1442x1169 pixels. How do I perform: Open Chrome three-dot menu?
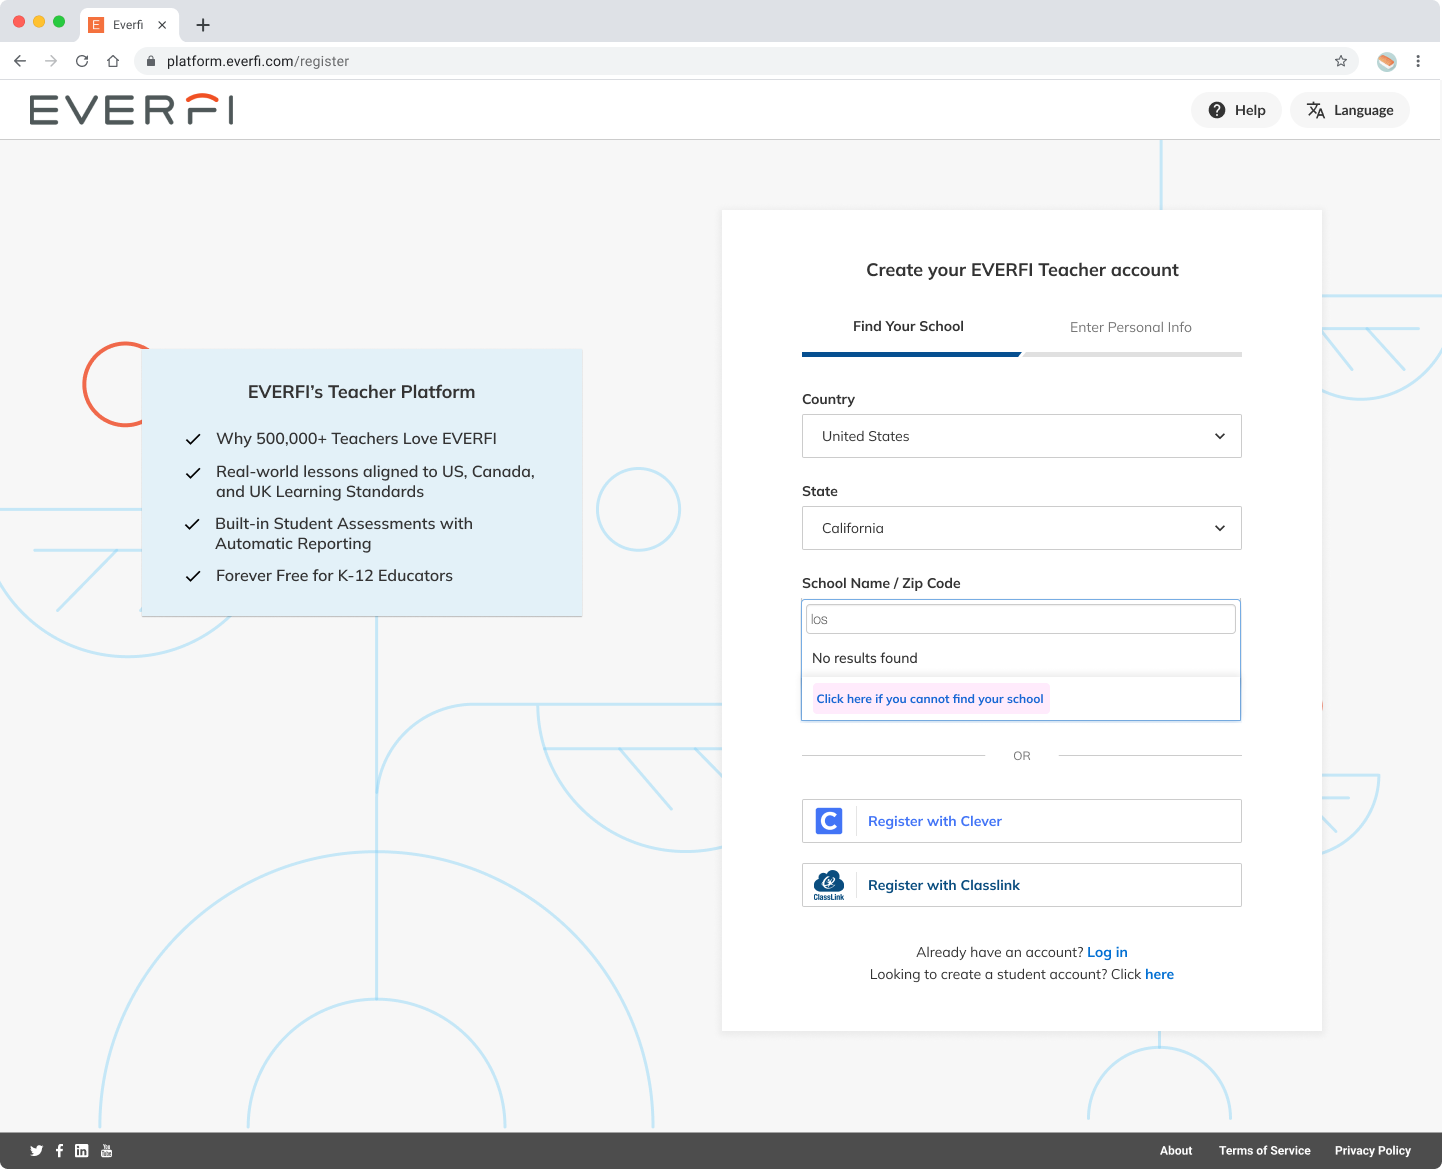pyautogui.click(x=1418, y=61)
